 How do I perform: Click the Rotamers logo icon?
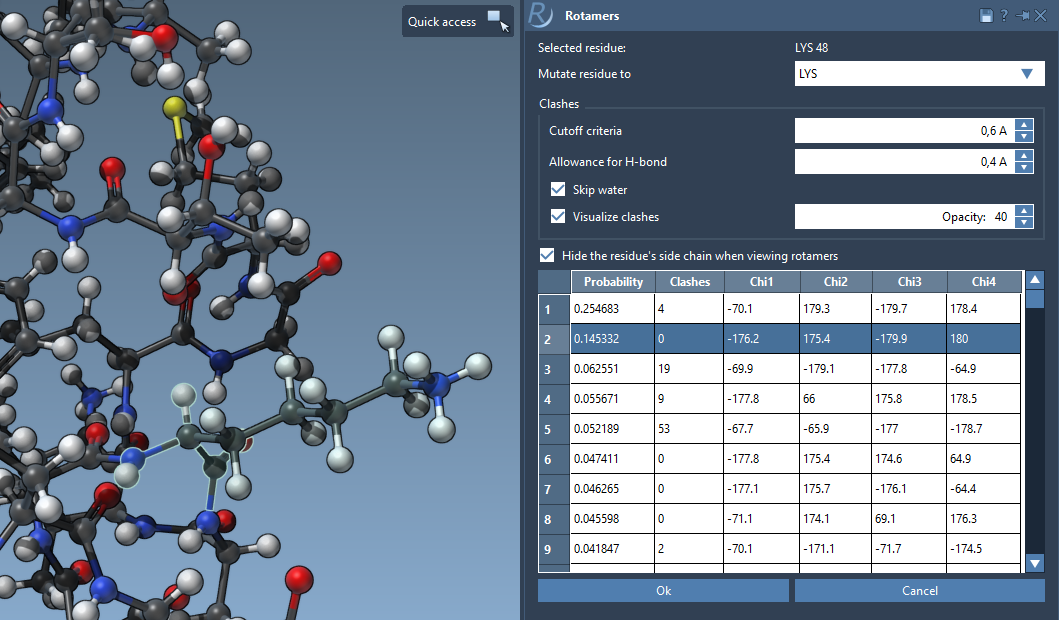pos(540,15)
